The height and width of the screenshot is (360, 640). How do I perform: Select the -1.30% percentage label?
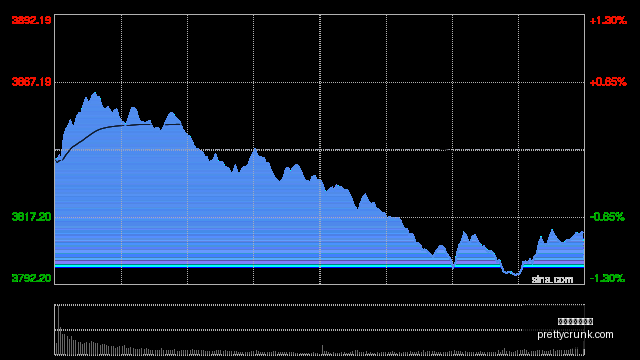coord(607,278)
